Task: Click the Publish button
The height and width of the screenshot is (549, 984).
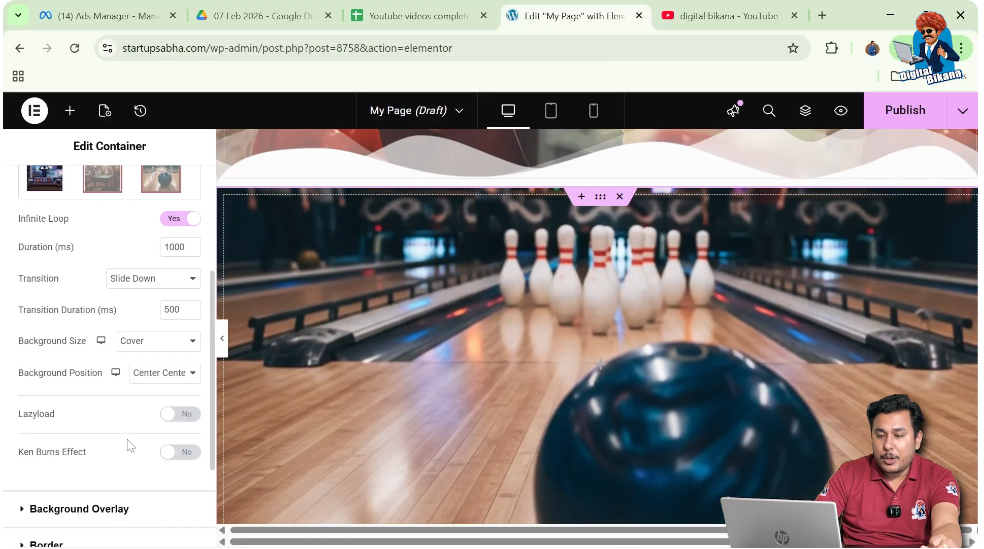Action: point(905,111)
